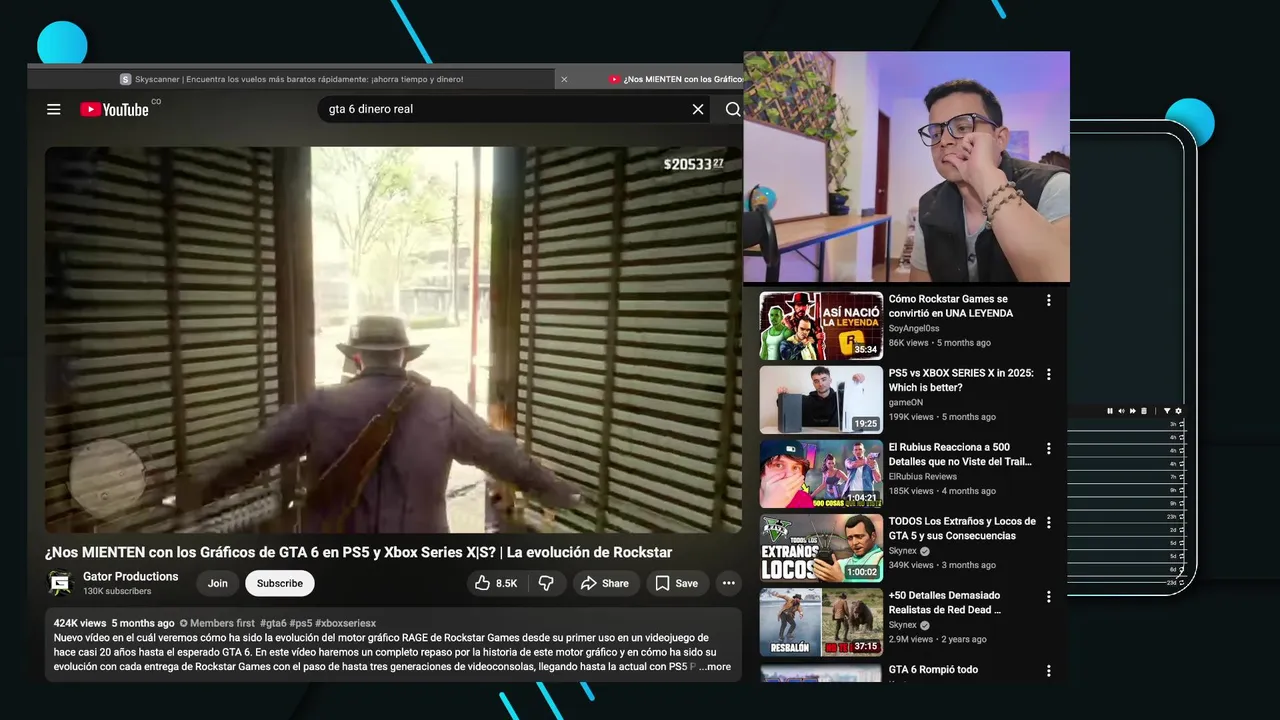Click the repeat icon on the 2d row
Screen dimensions: 1280x720
(x=1182, y=530)
